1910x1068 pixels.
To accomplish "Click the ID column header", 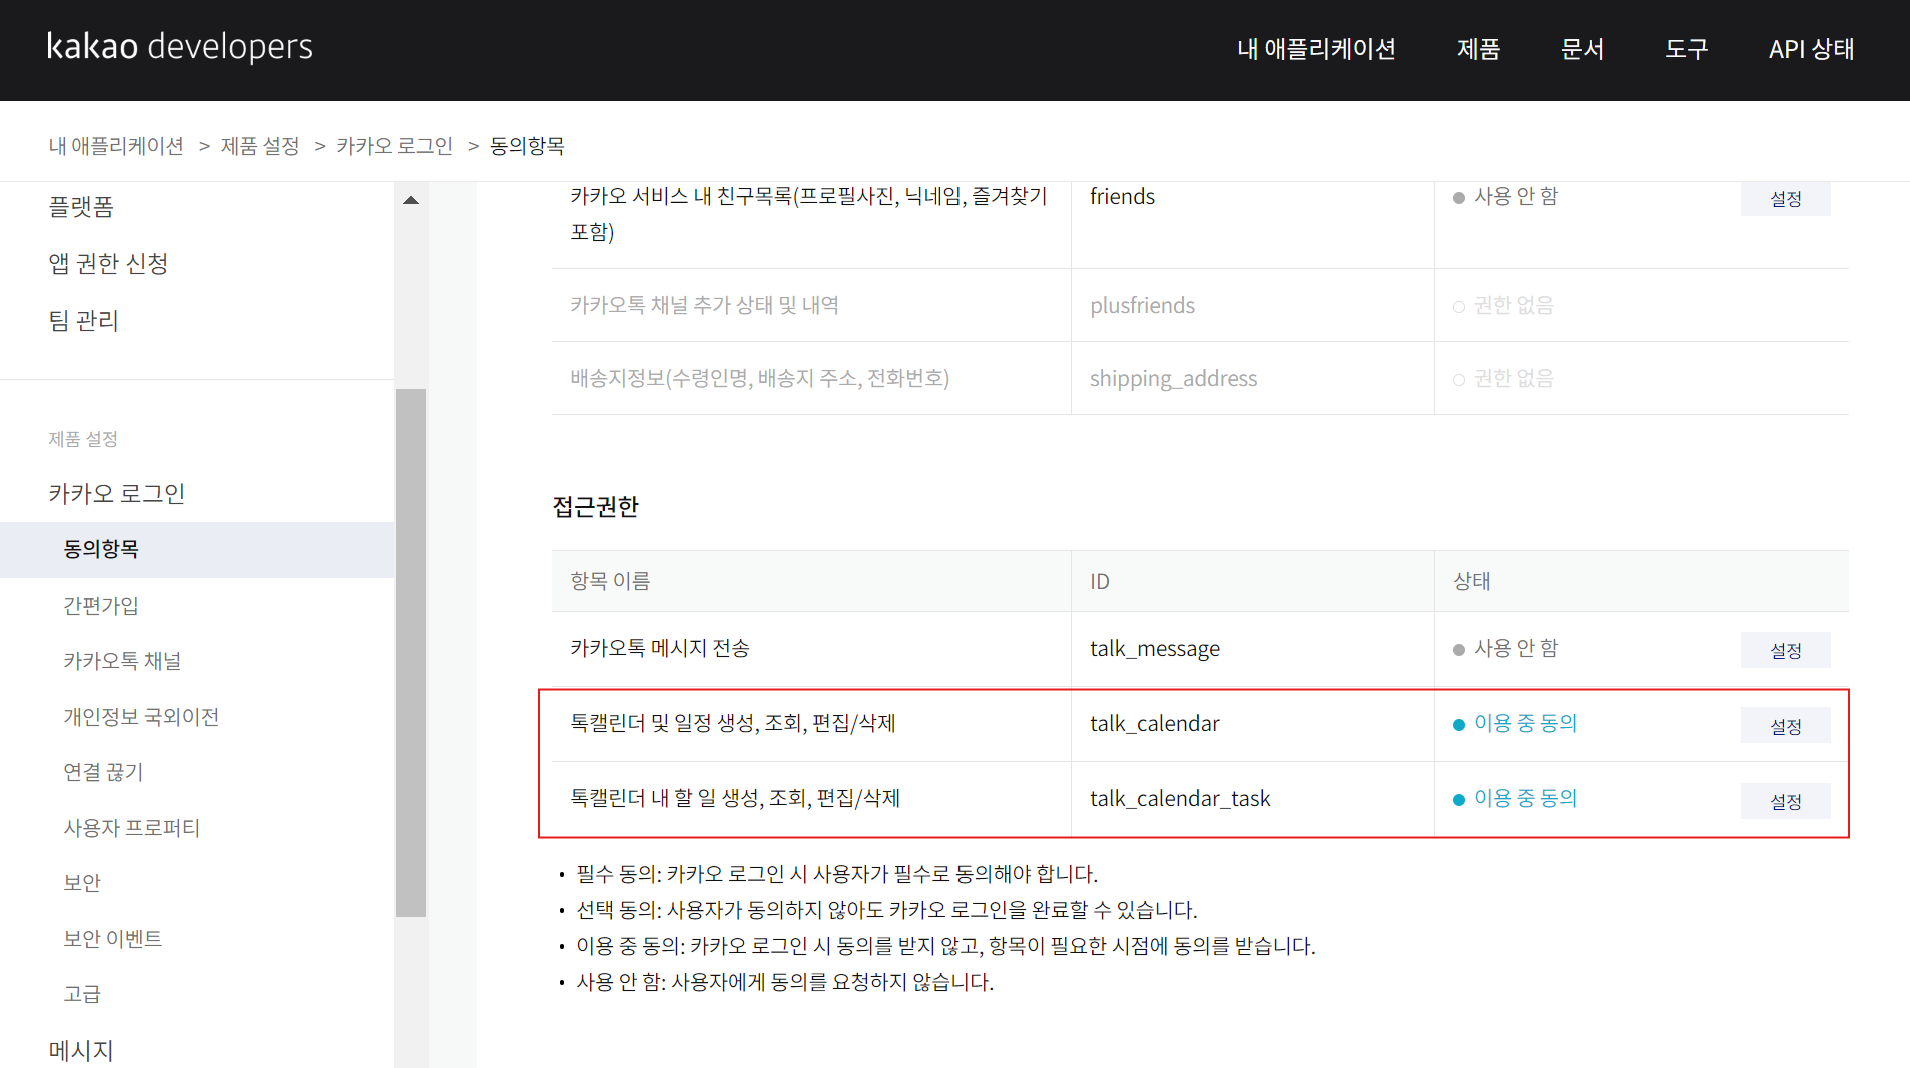I will click(x=1100, y=582).
